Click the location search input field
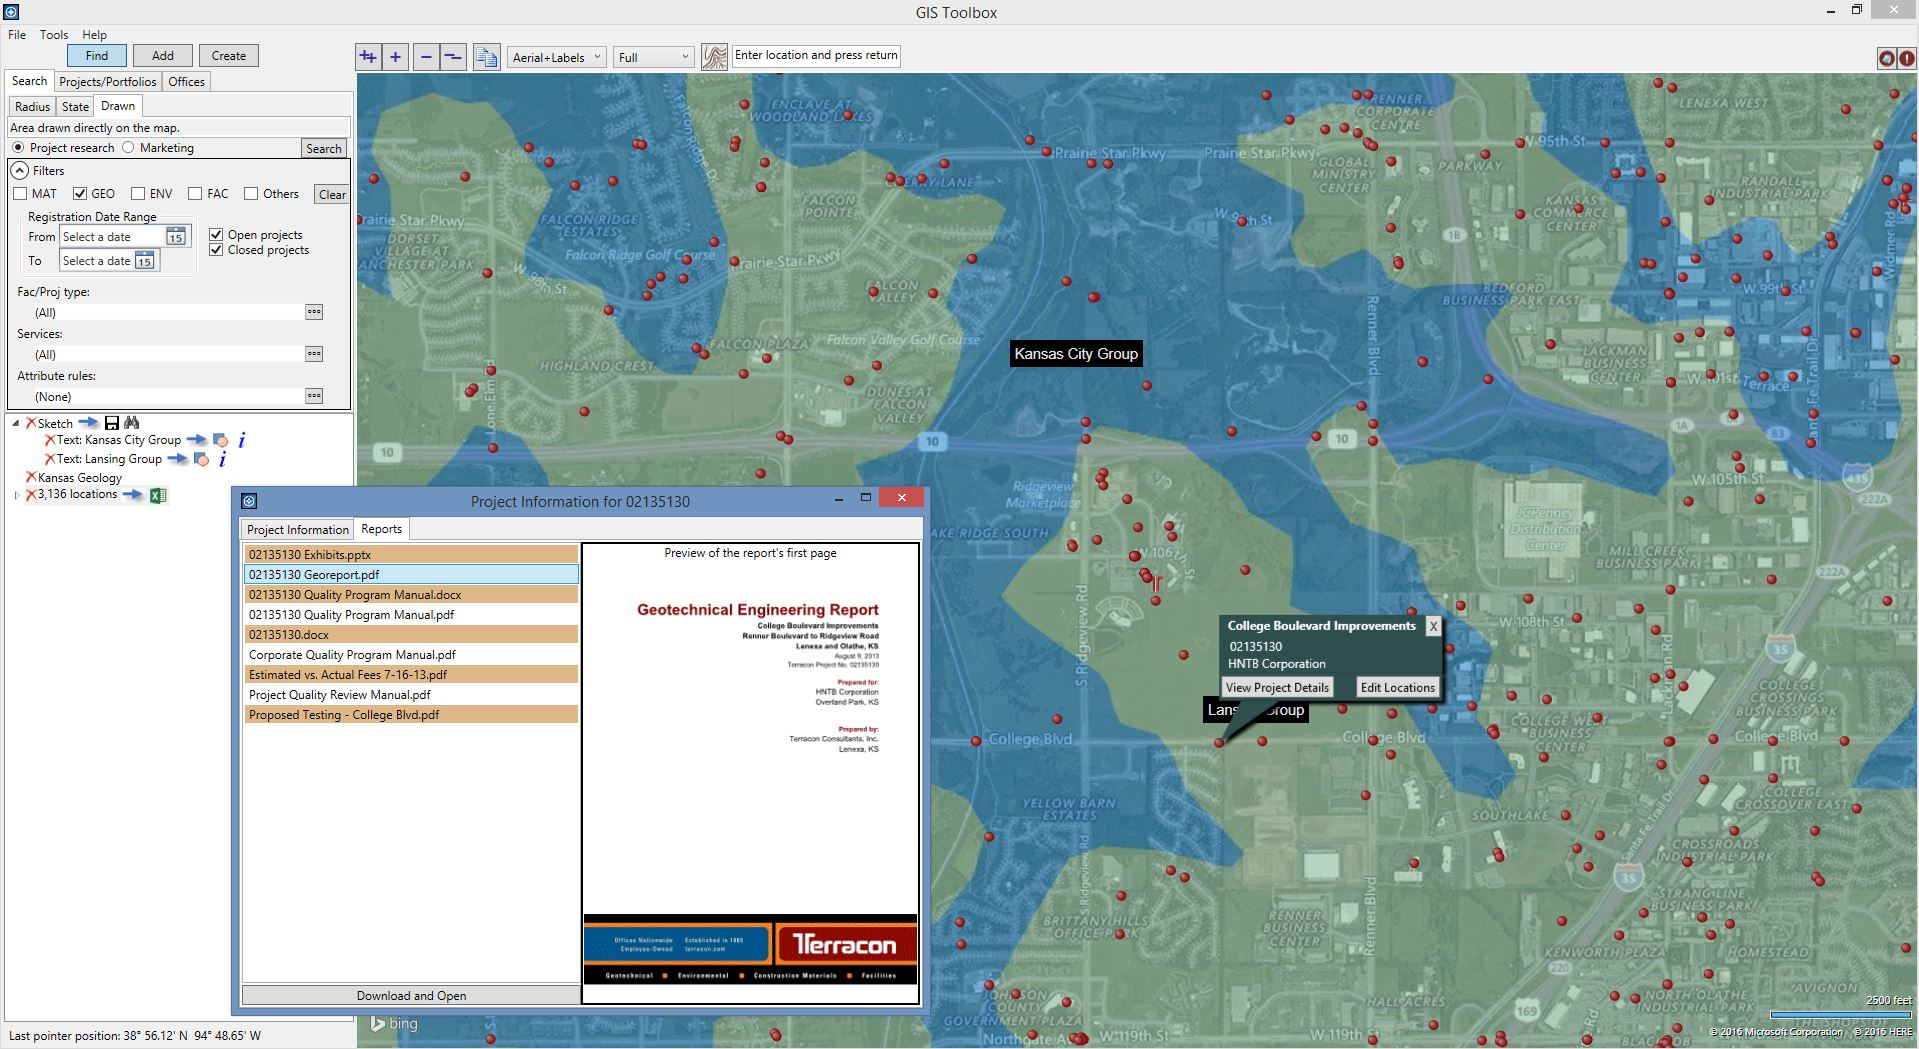Image resolution: width=1919 pixels, height=1049 pixels. point(816,56)
